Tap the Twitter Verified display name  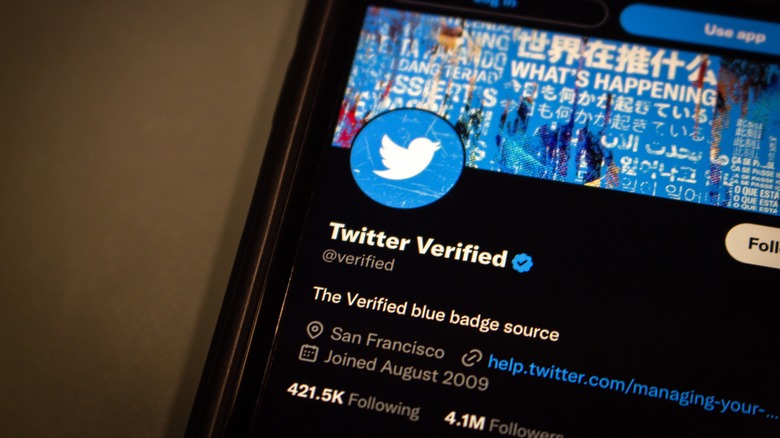click(418, 244)
